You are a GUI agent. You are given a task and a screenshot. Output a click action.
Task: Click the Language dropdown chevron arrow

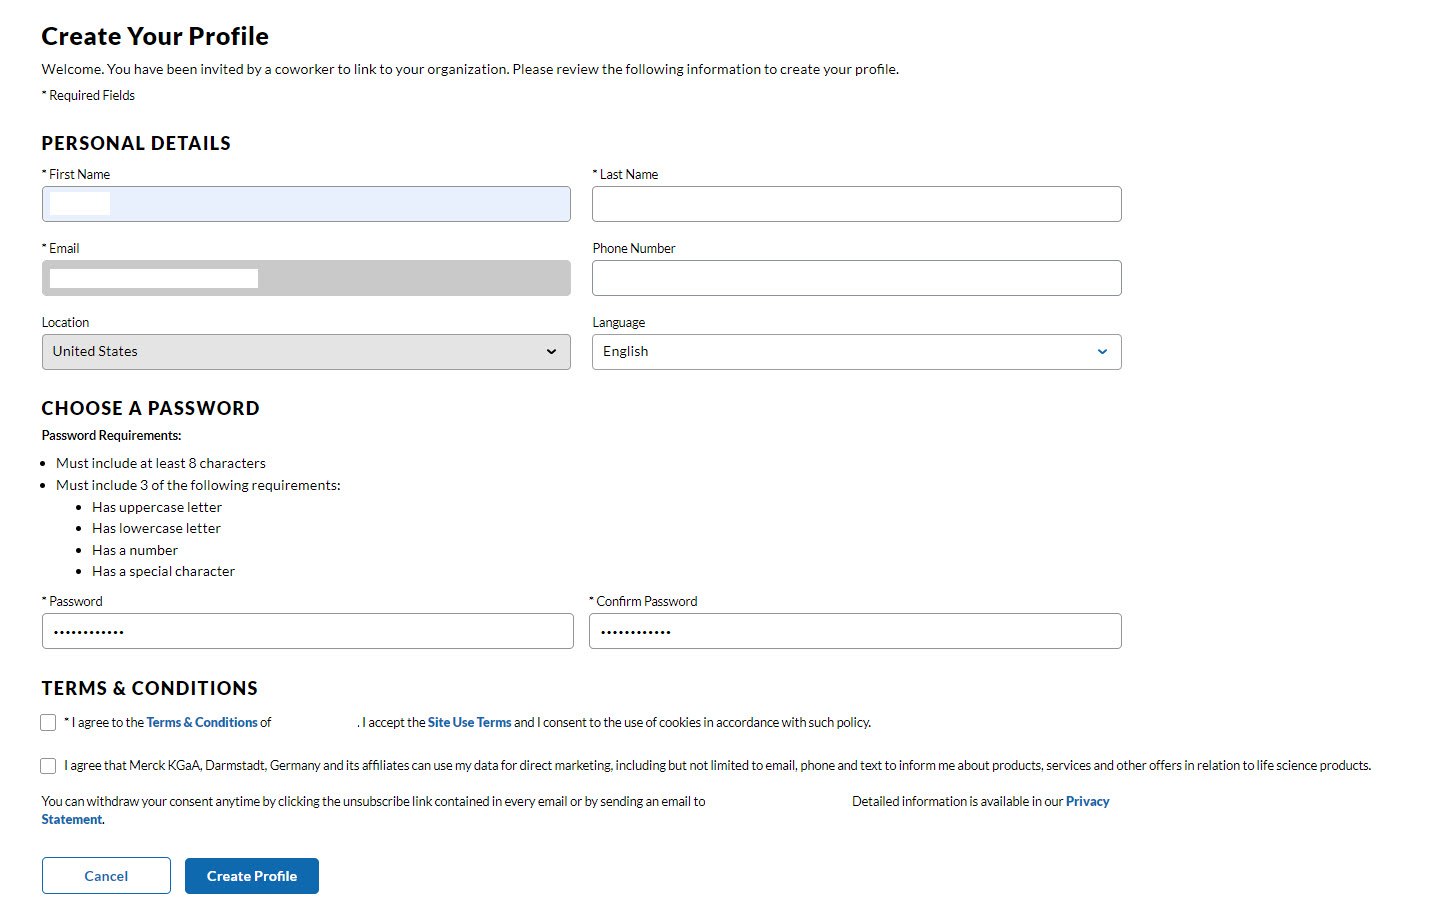coord(1103,352)
